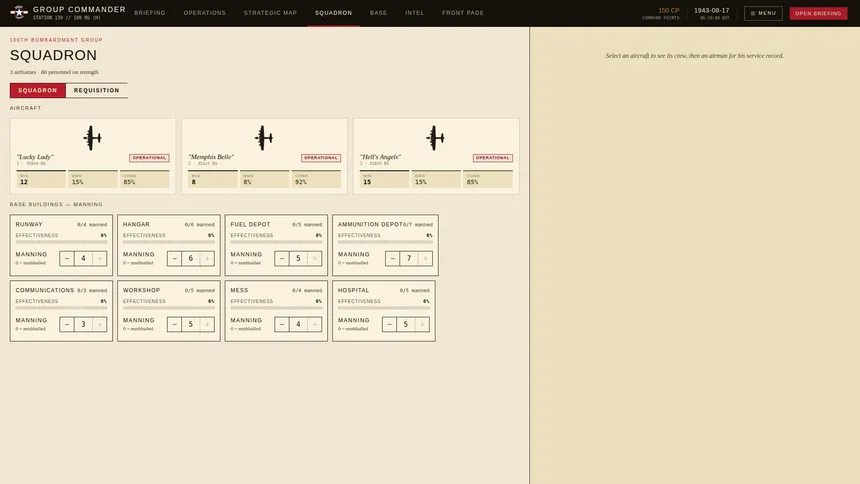860x484 pixels.
Task: Increase Hangar manning with plus button
Action: tap(207, 258)
